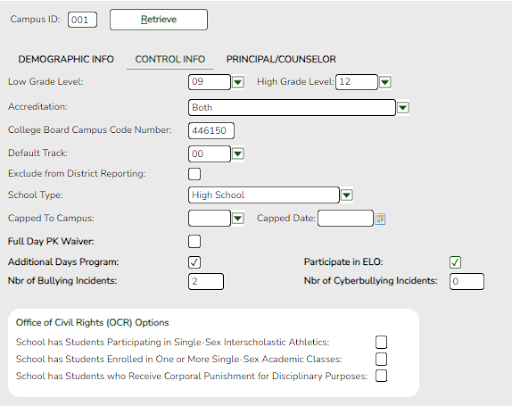
Task: Click the Campus ID field
Action: tap(82, 20)
